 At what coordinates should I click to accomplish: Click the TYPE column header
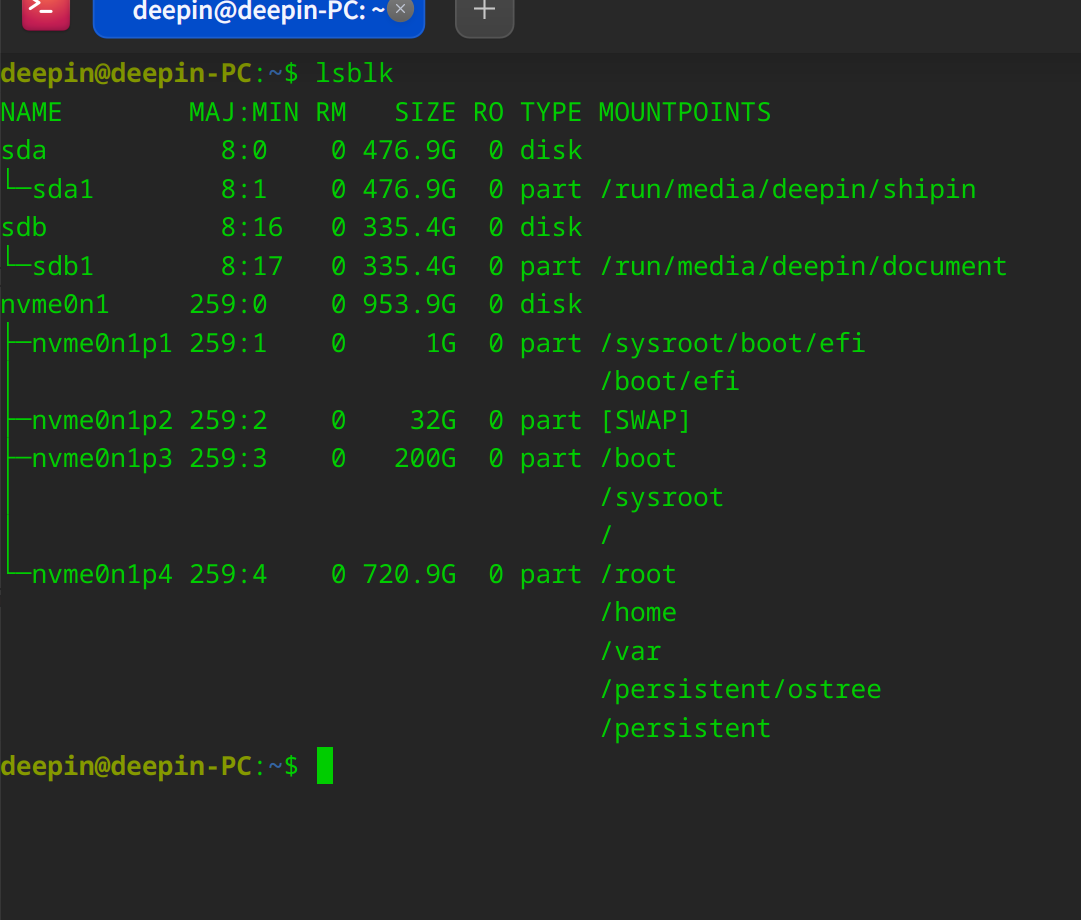click(x=551, y=112)
